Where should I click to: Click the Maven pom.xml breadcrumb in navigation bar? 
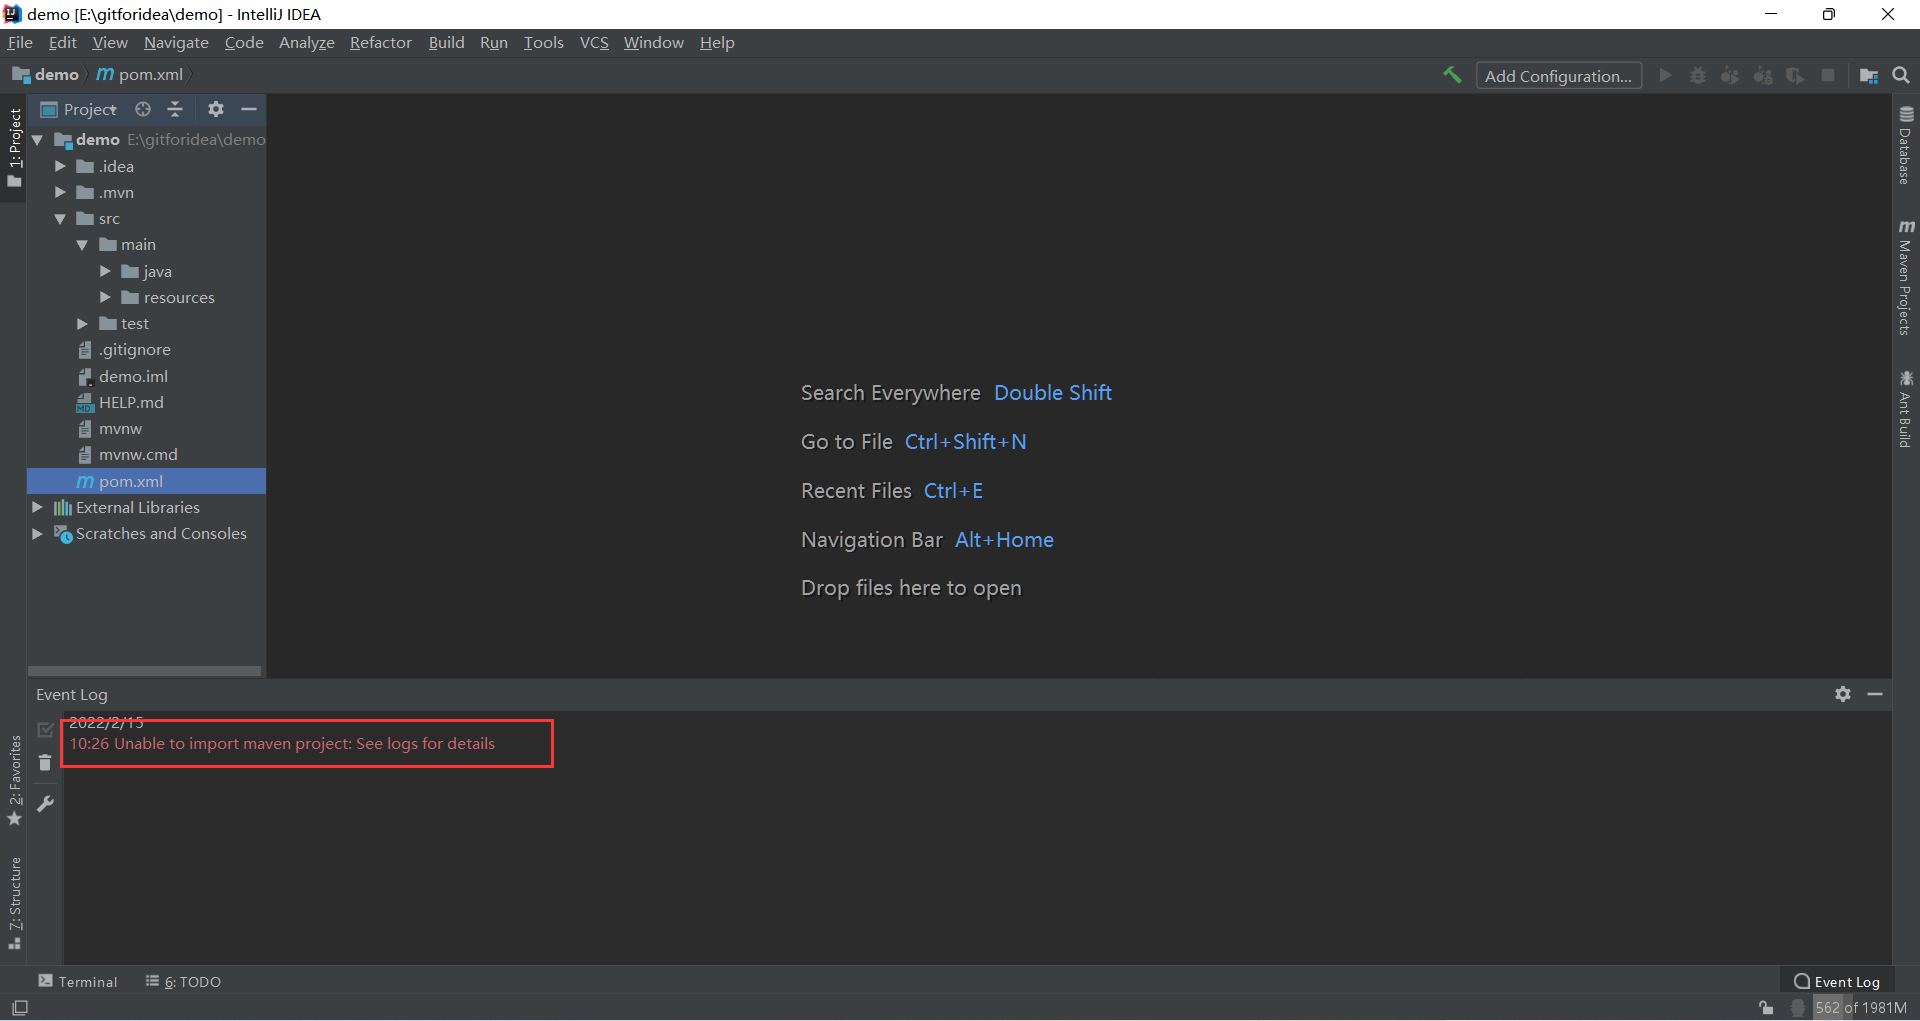(140, 75)
